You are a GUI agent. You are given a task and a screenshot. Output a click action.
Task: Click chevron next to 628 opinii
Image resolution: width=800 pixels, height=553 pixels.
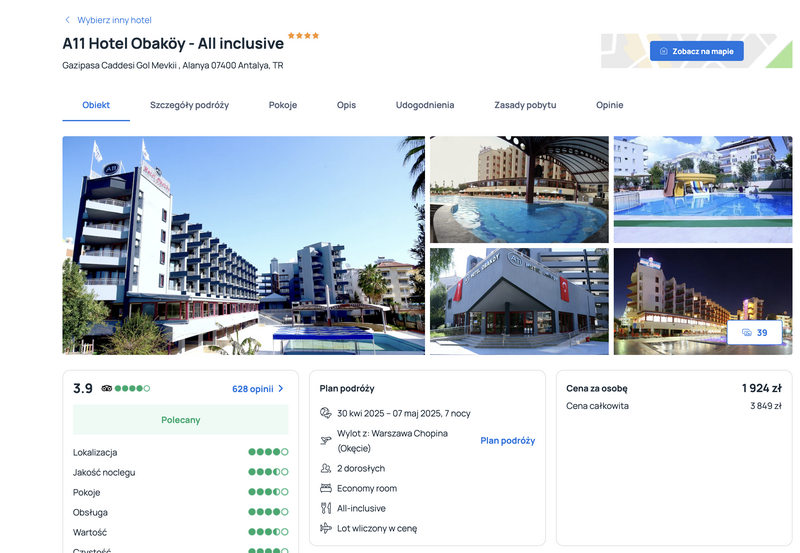click(x=281, y=389)
